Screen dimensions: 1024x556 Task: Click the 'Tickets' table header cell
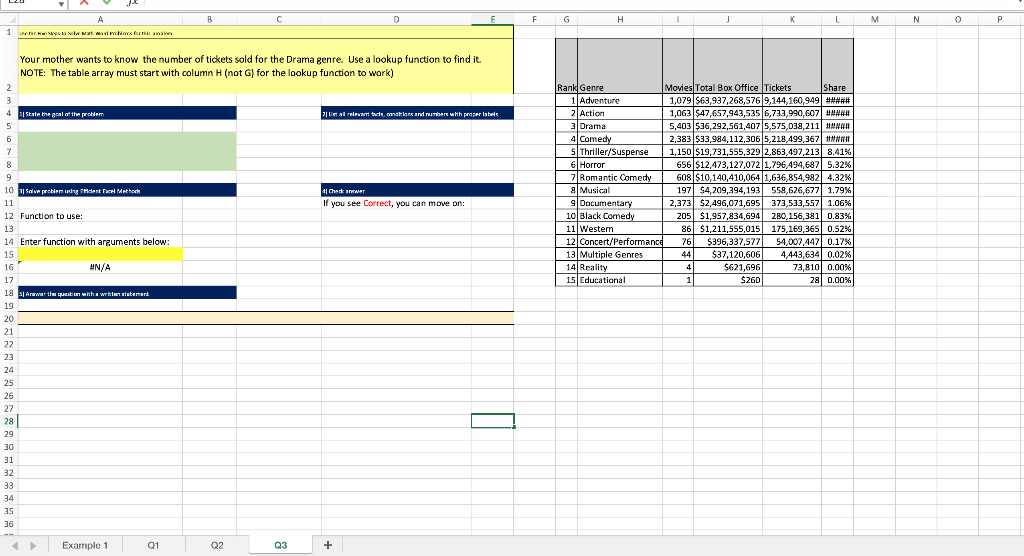click(792, 66)
